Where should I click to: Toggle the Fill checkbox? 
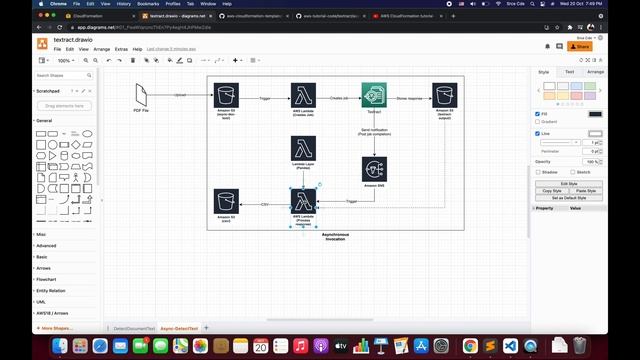(537, 114)
